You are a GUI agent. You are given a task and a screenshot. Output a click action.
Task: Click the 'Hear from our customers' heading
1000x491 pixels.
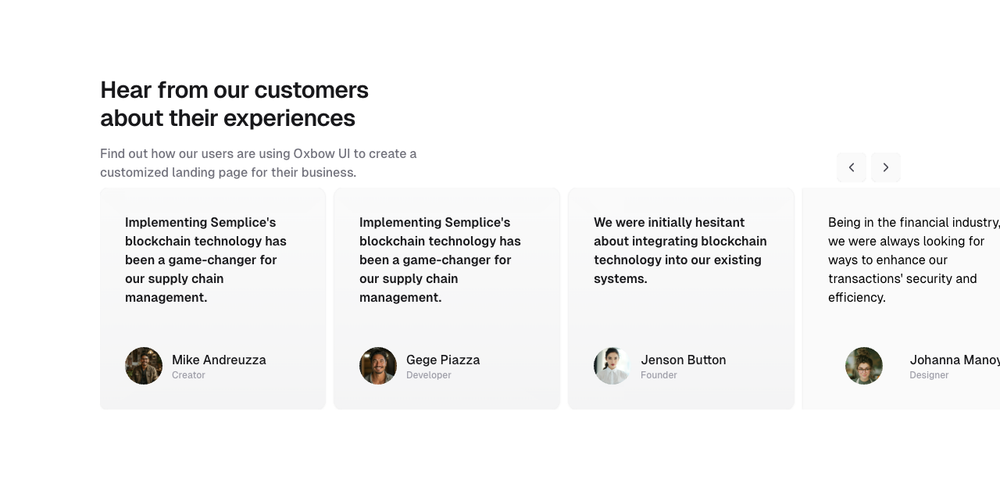point(234,104)
